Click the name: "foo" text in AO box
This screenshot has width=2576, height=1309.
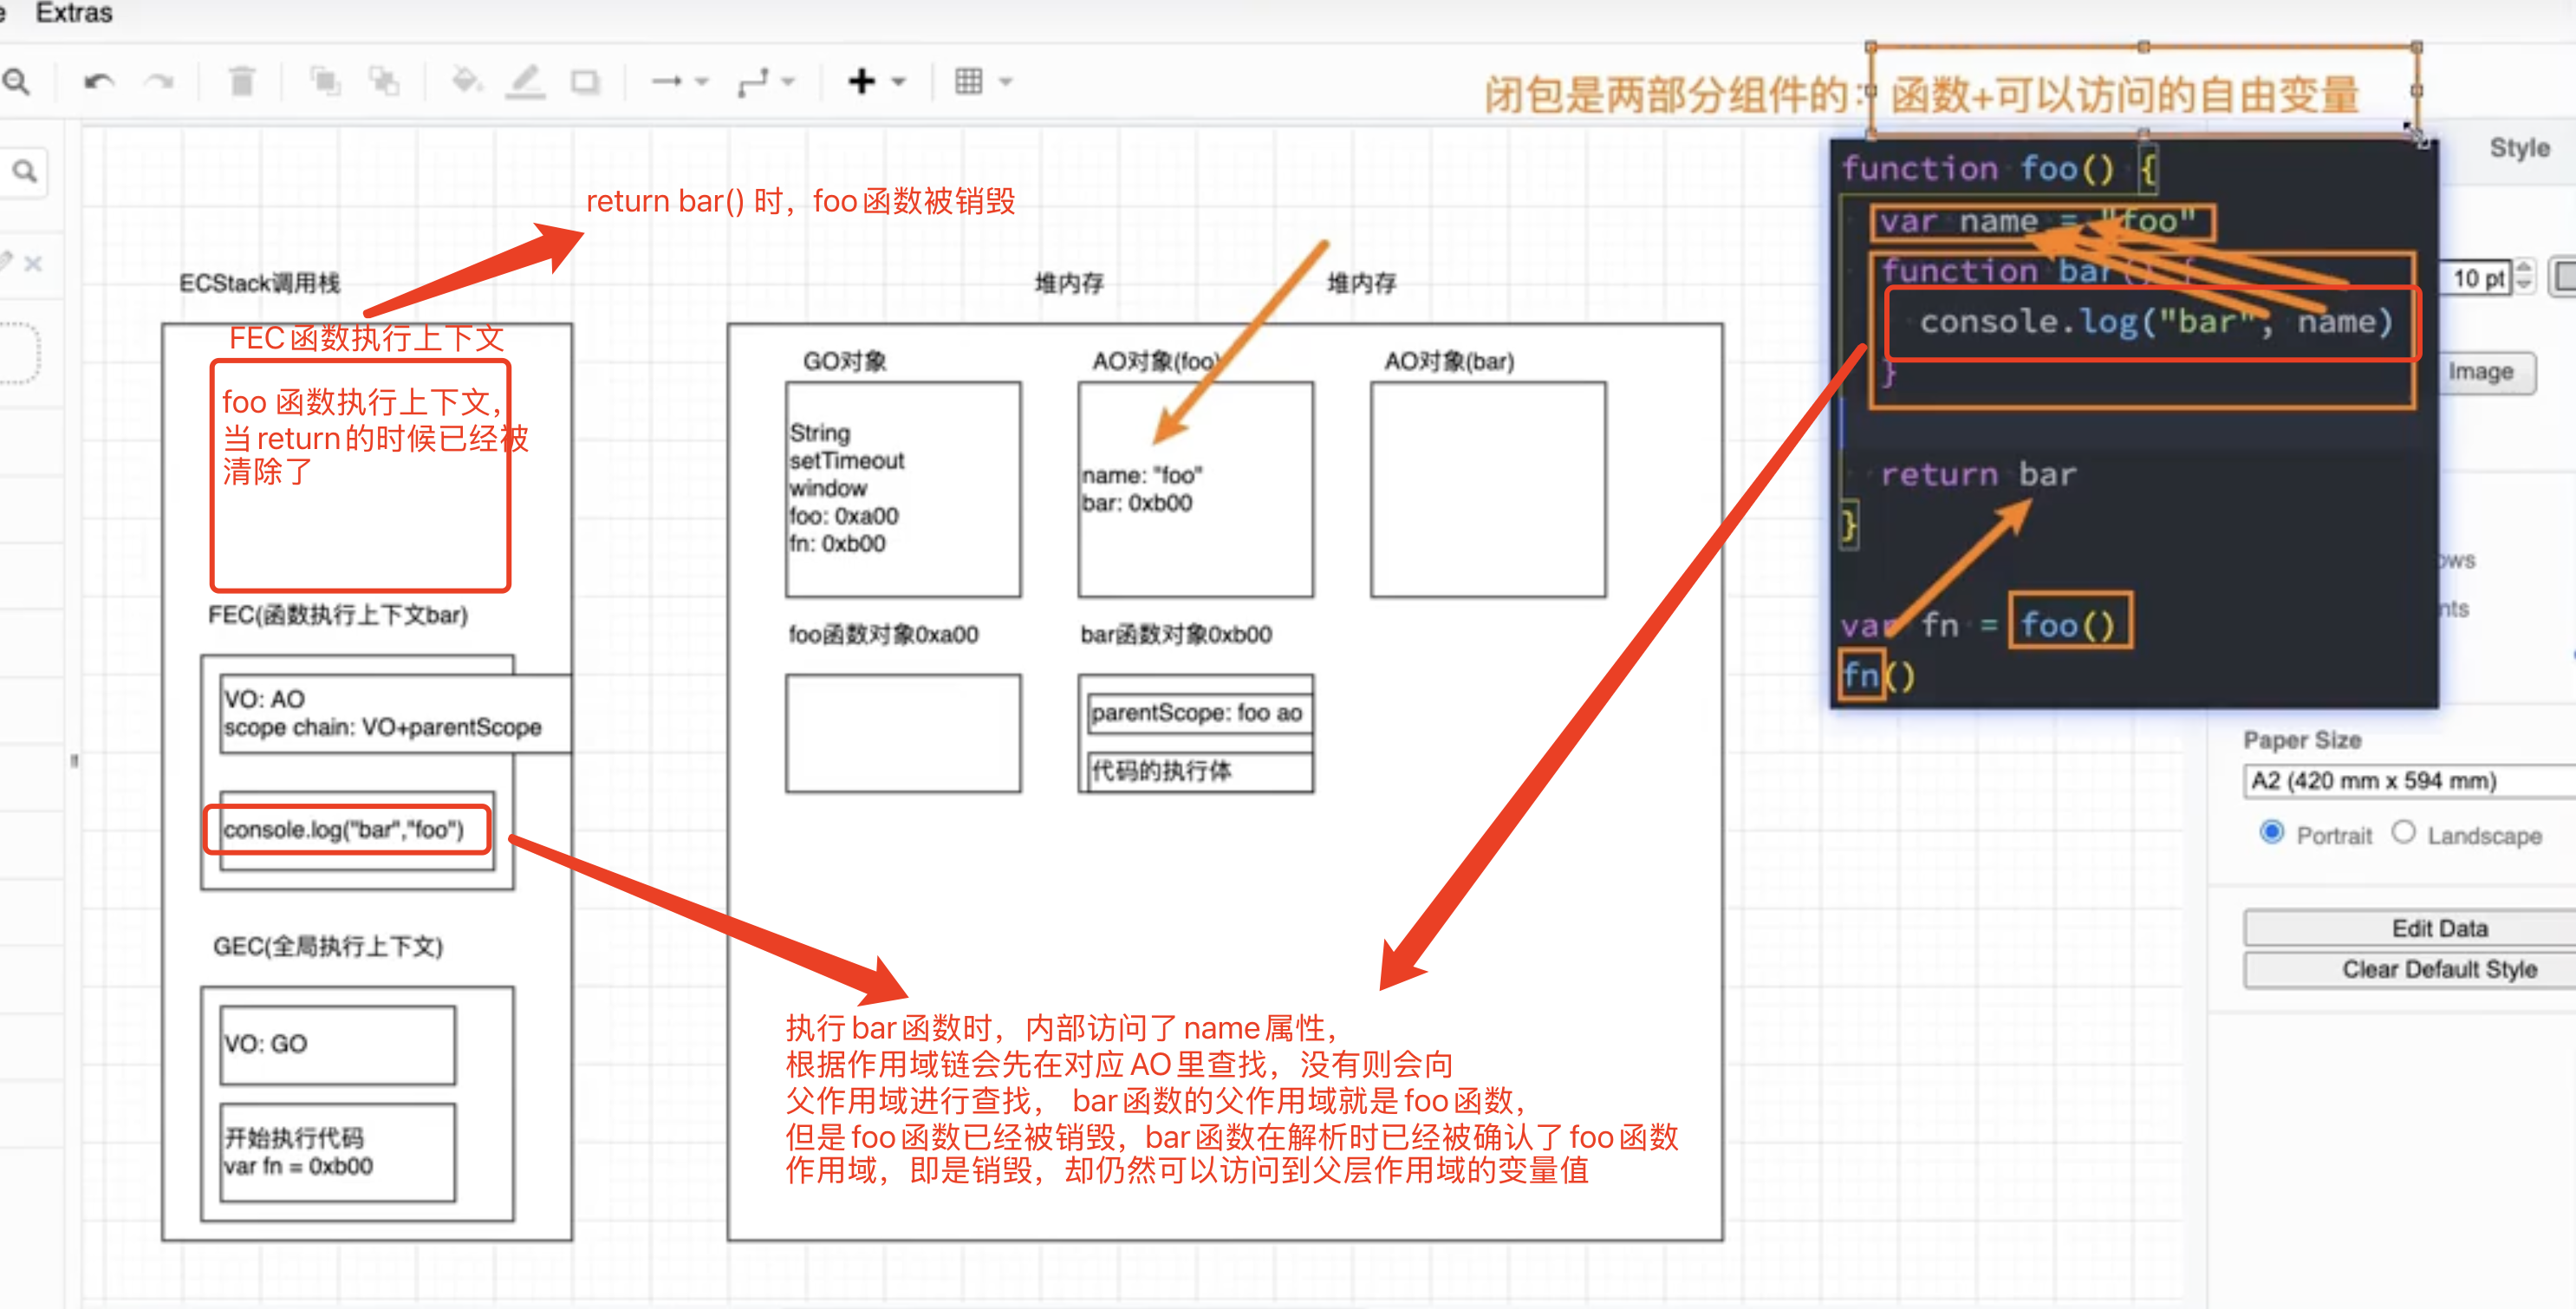(x=1142, y=475)
